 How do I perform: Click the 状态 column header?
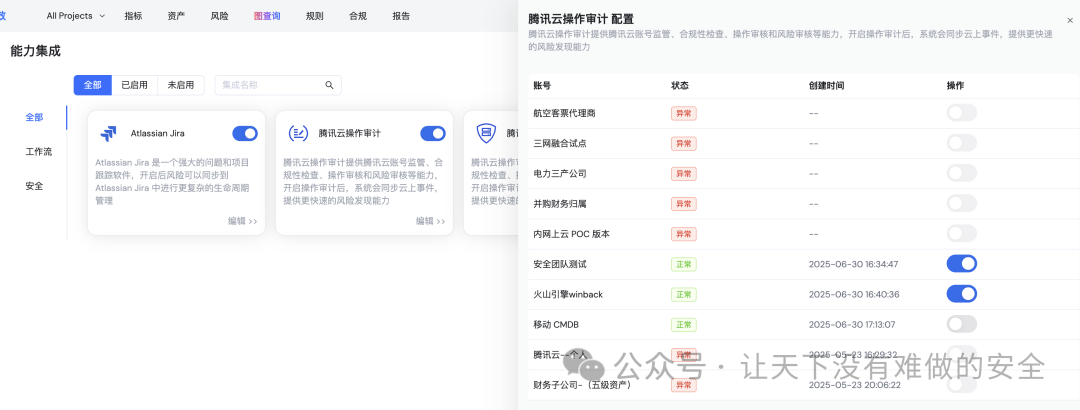point(680,86)
